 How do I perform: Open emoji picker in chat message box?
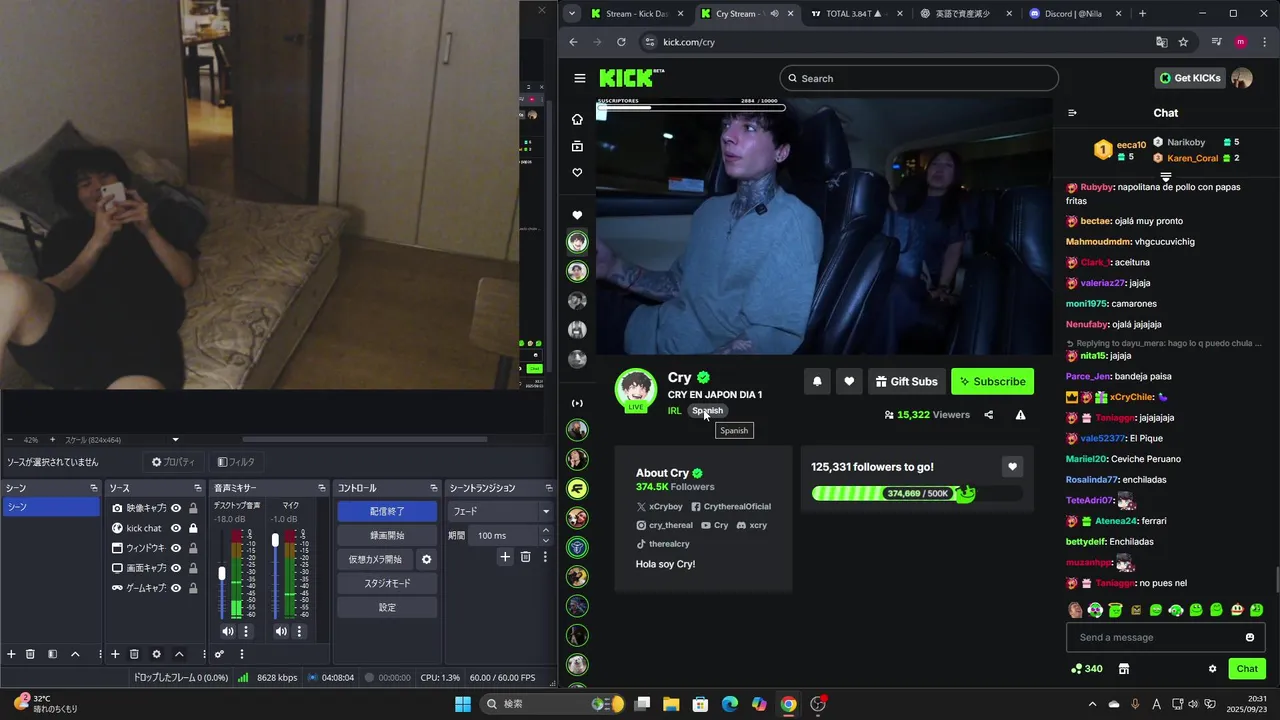1250,637
